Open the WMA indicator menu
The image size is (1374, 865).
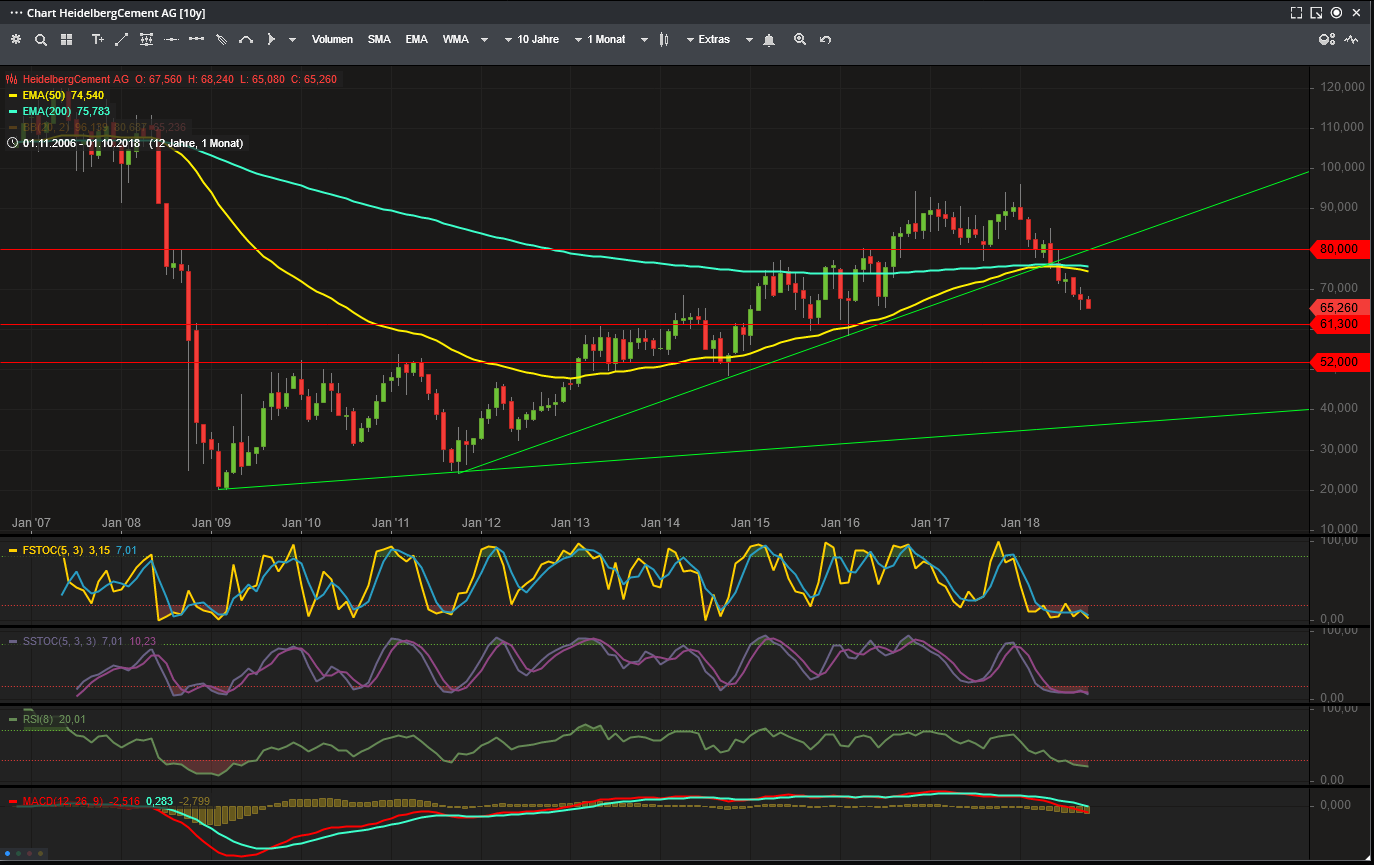coord(455,39)
